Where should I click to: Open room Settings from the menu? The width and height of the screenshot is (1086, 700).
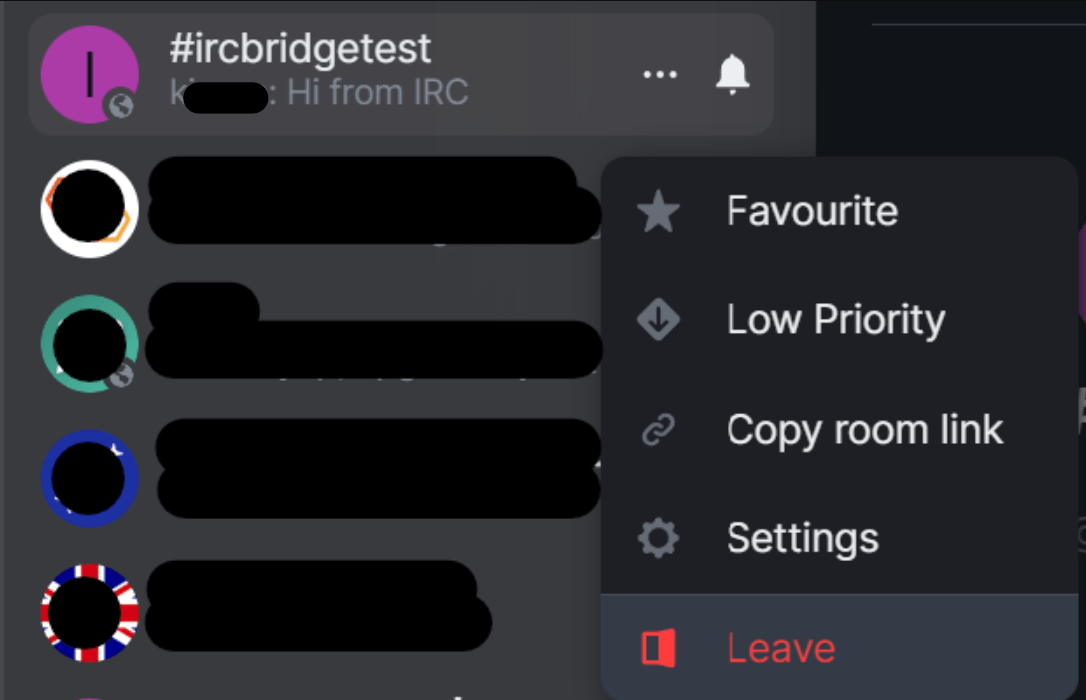pyautogui.click(x=838, y=538)
